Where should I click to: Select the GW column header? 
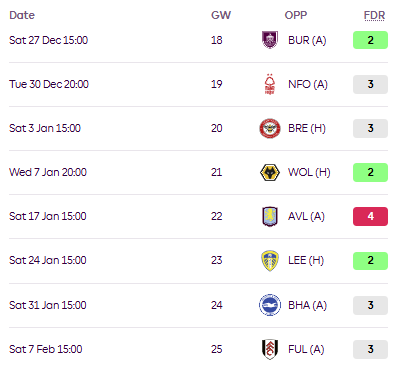coord(221,15)
